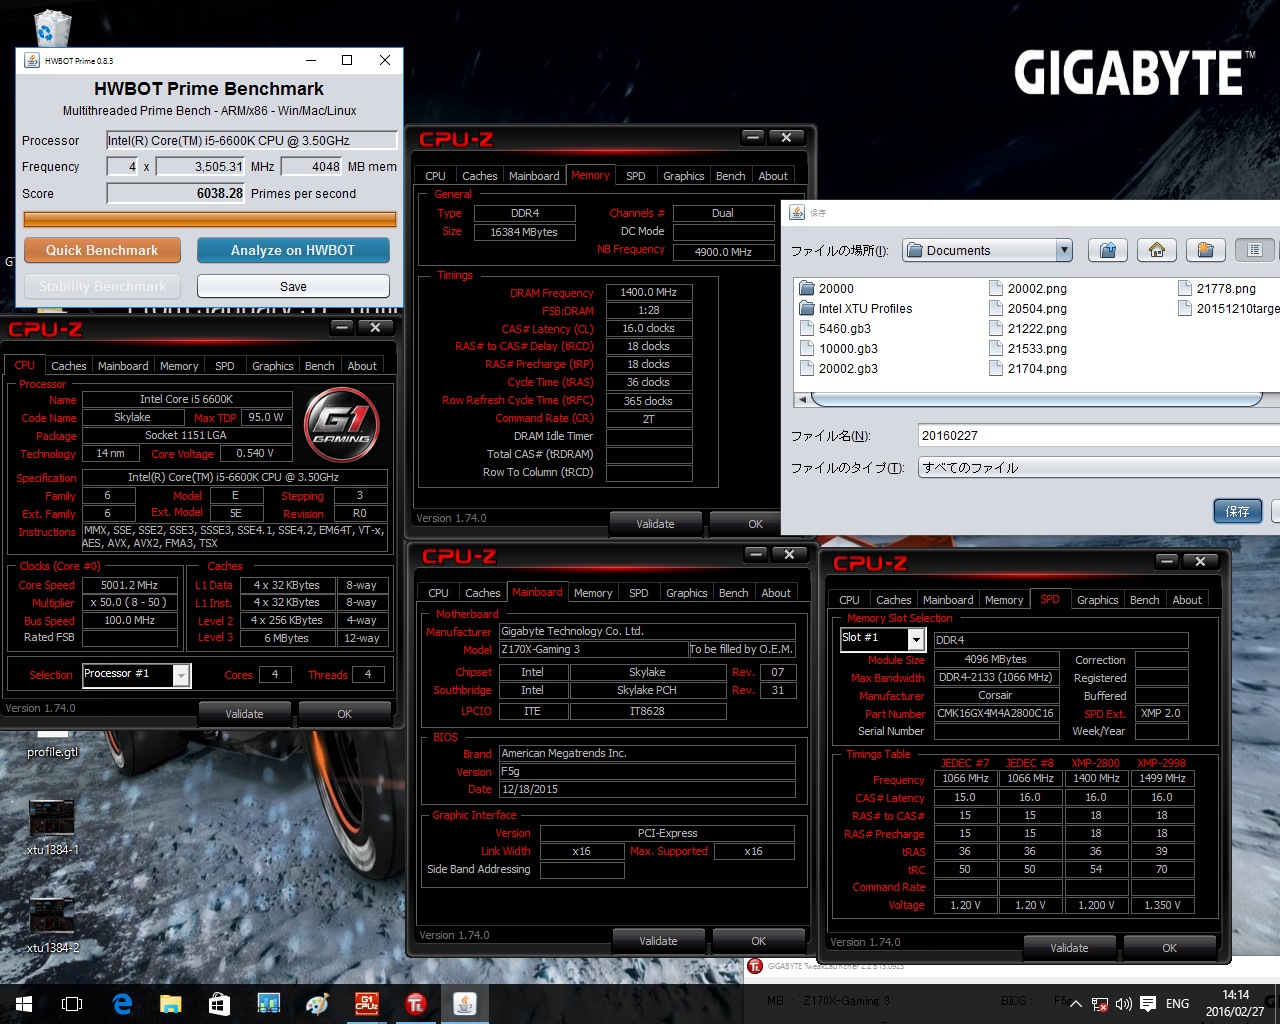Show hidden system tray icons
Image resolution: width=1280 pixels, height=1024 pixels.
pyautogui.click(x=1076, y=1004)
